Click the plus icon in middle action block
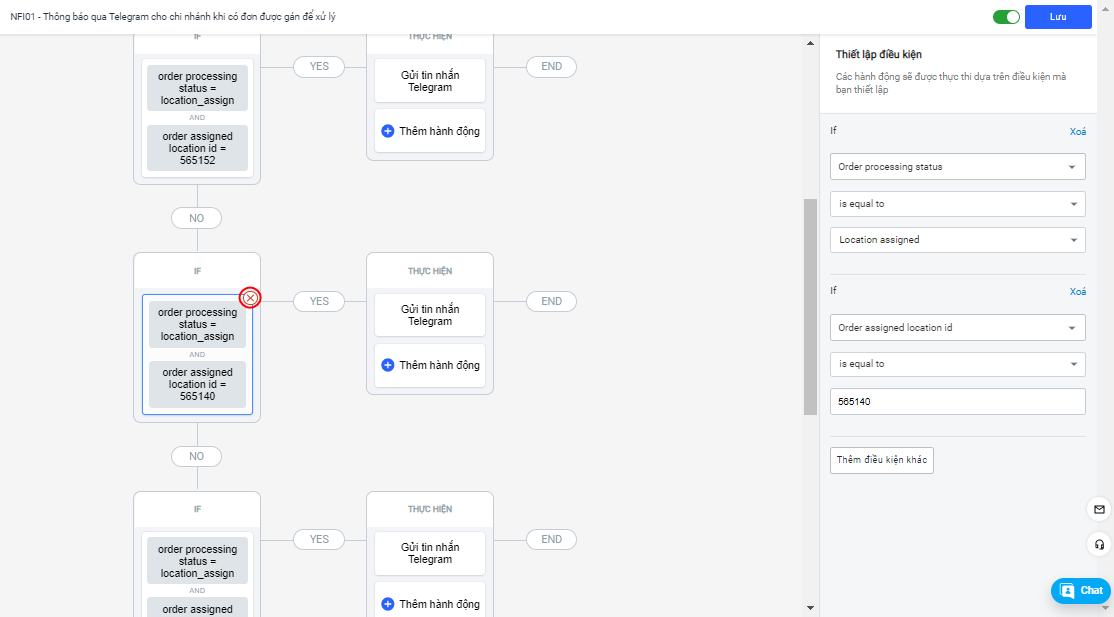The image size is (1114, 617). tap(388, 365)
